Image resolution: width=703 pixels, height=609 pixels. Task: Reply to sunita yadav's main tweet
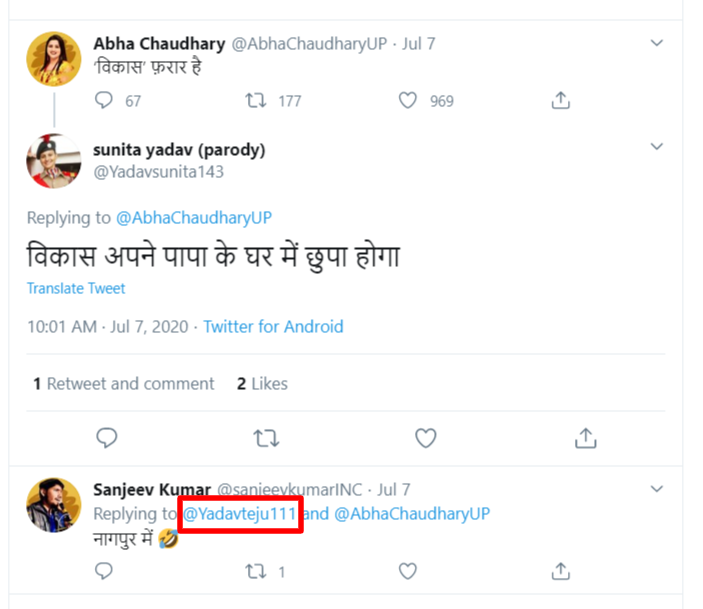[x=107, y=438]
